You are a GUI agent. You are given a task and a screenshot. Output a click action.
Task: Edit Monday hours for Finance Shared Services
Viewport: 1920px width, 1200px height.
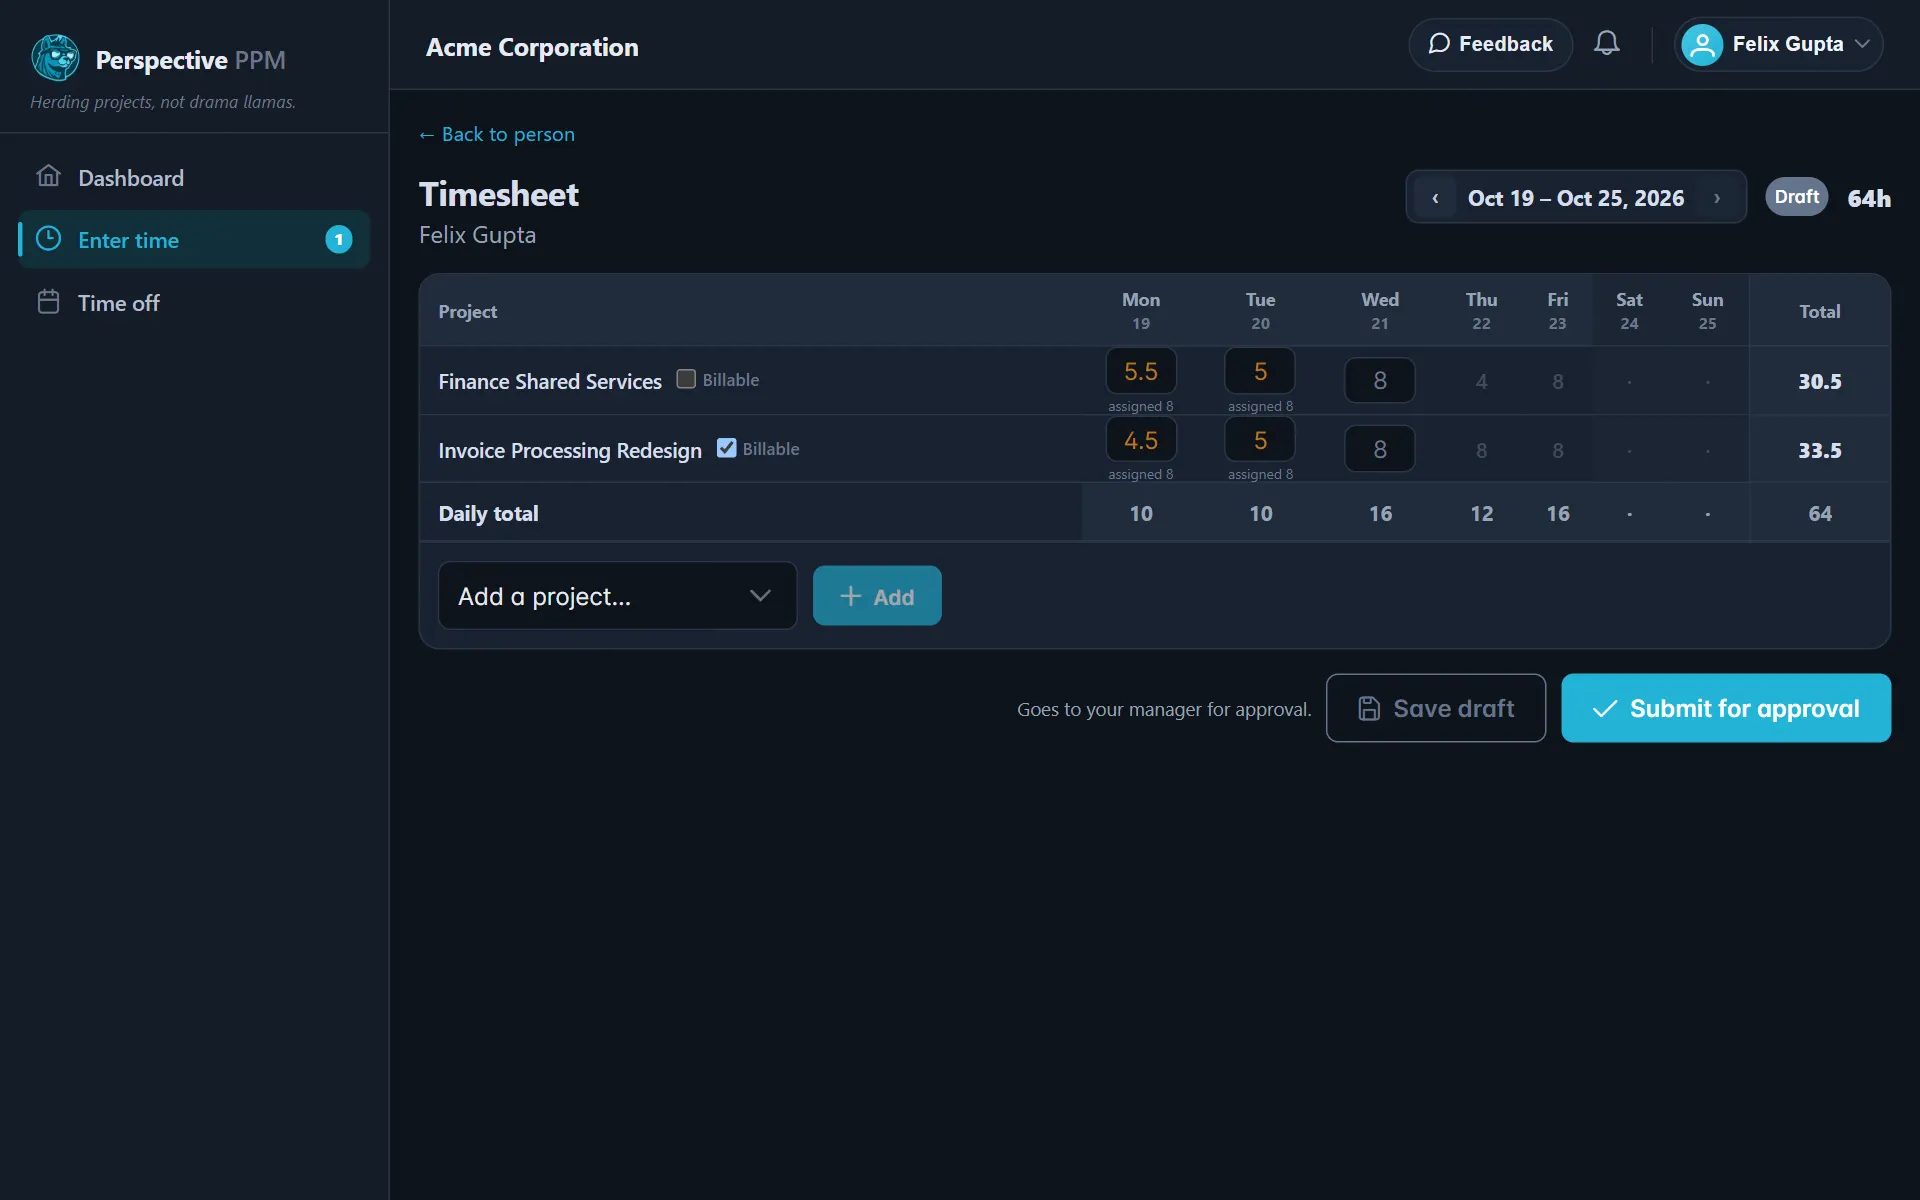pyautogui.click(x=1141, y=371)
